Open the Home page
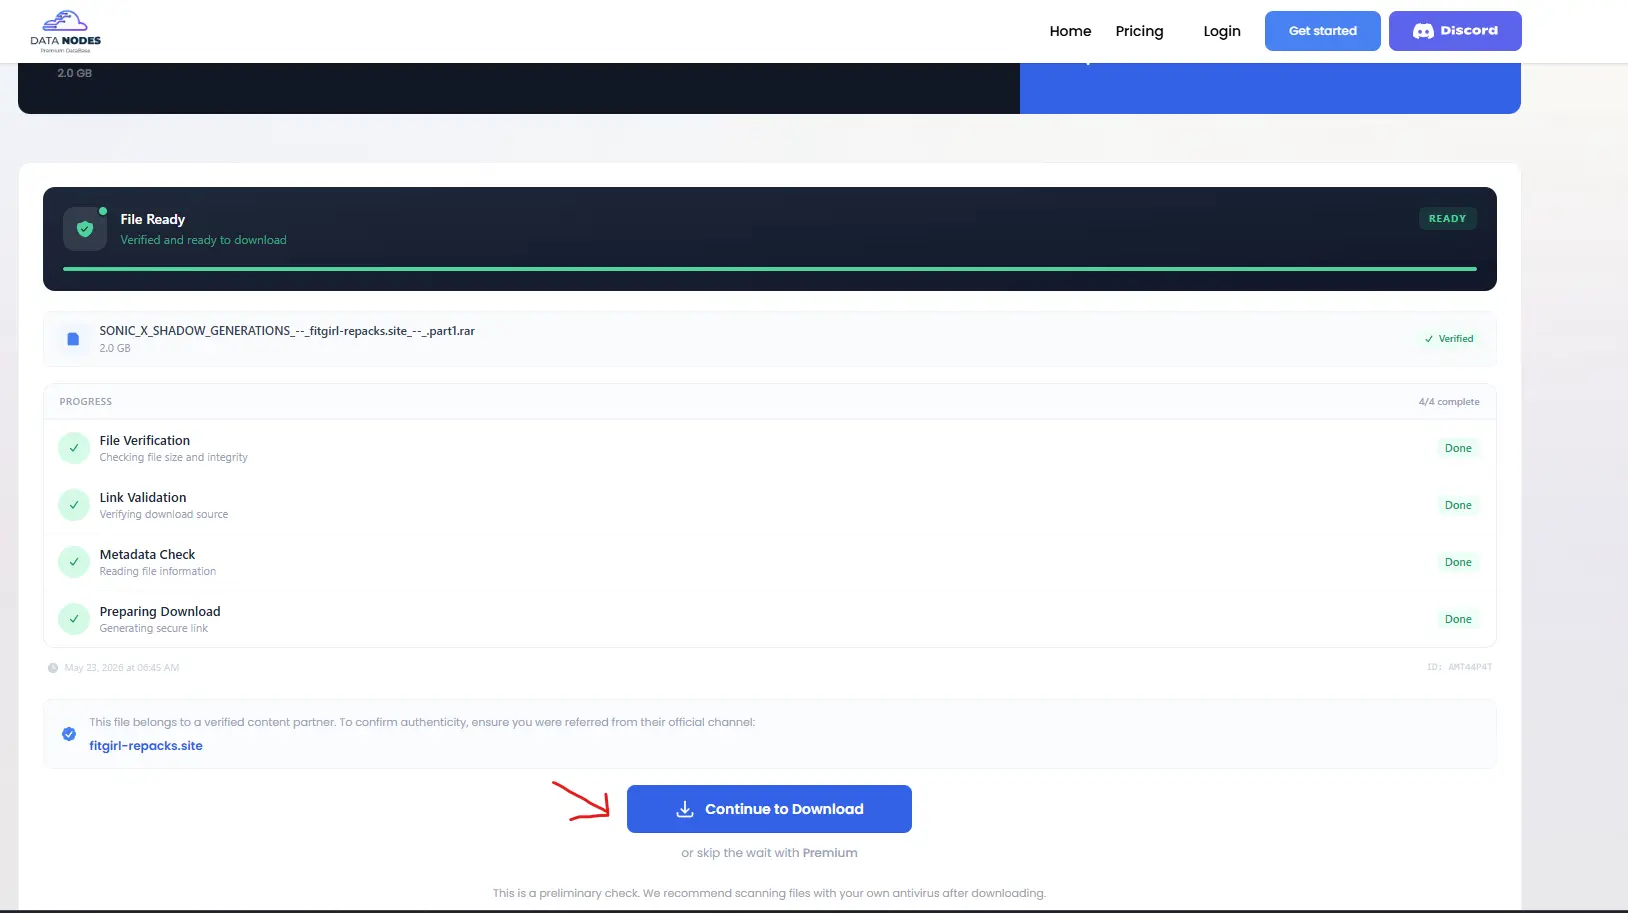Image resolution: width=1628 pixels, height=913 pixels. [1070, 31]
